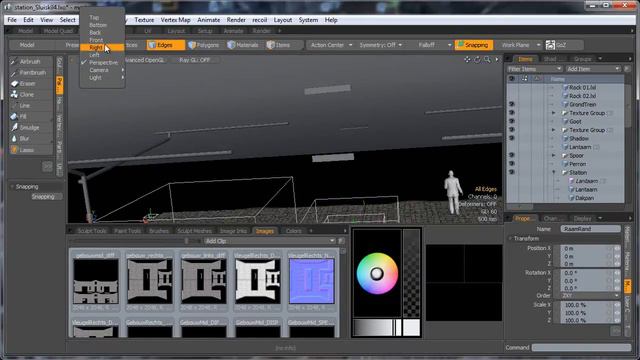Open the Symmetry: Off dropdown

tap(380, 45)
